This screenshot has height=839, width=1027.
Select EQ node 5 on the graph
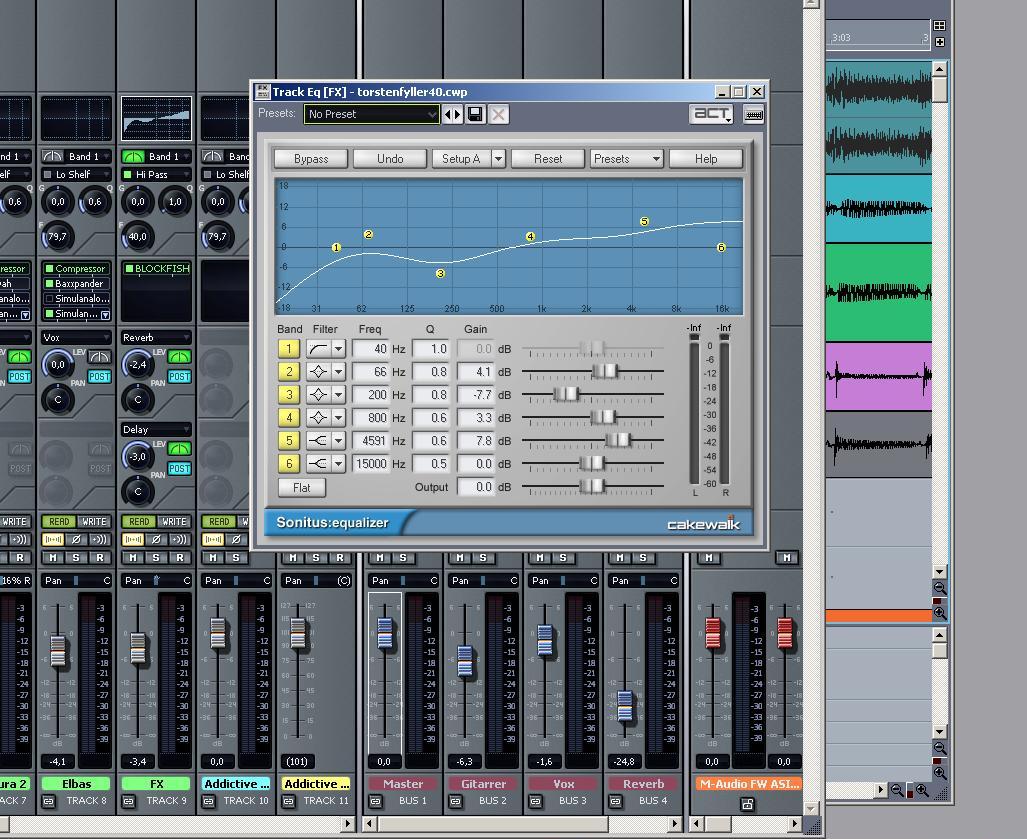(x=644, y=221)
